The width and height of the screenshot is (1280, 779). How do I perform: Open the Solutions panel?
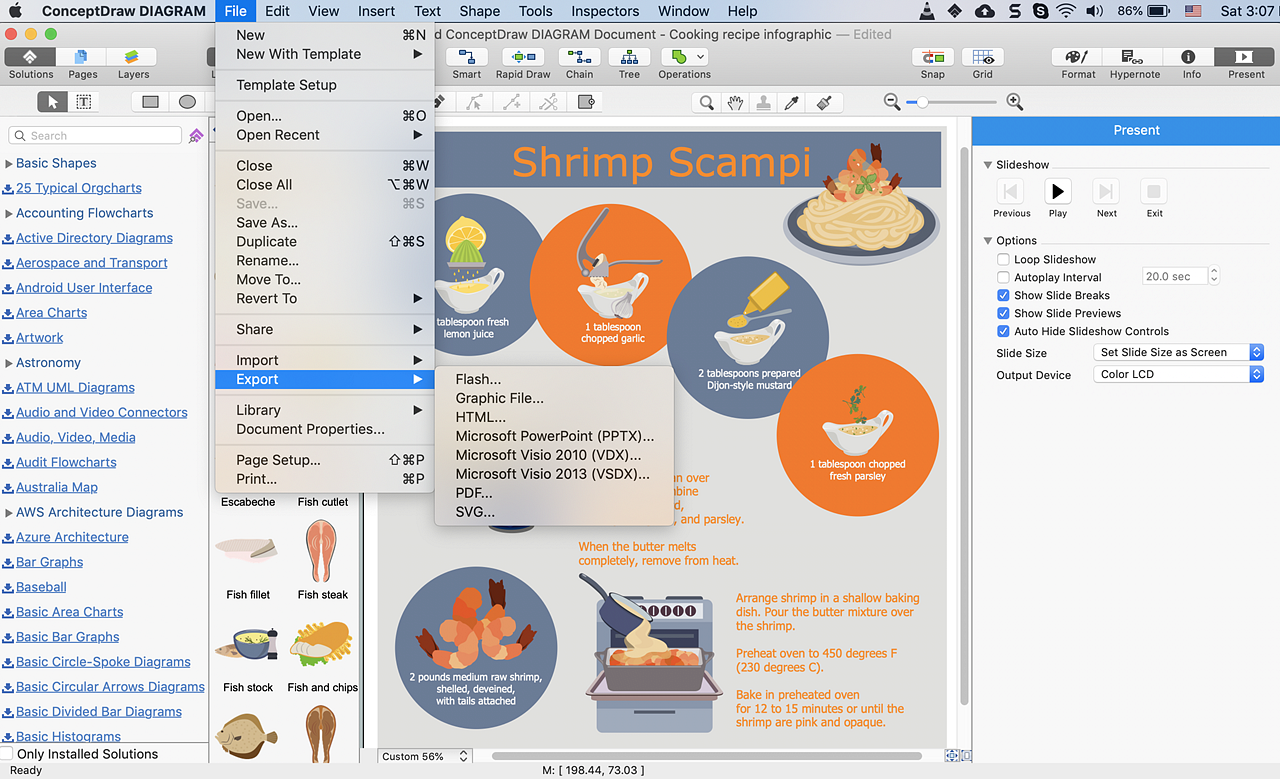[30, 57]
